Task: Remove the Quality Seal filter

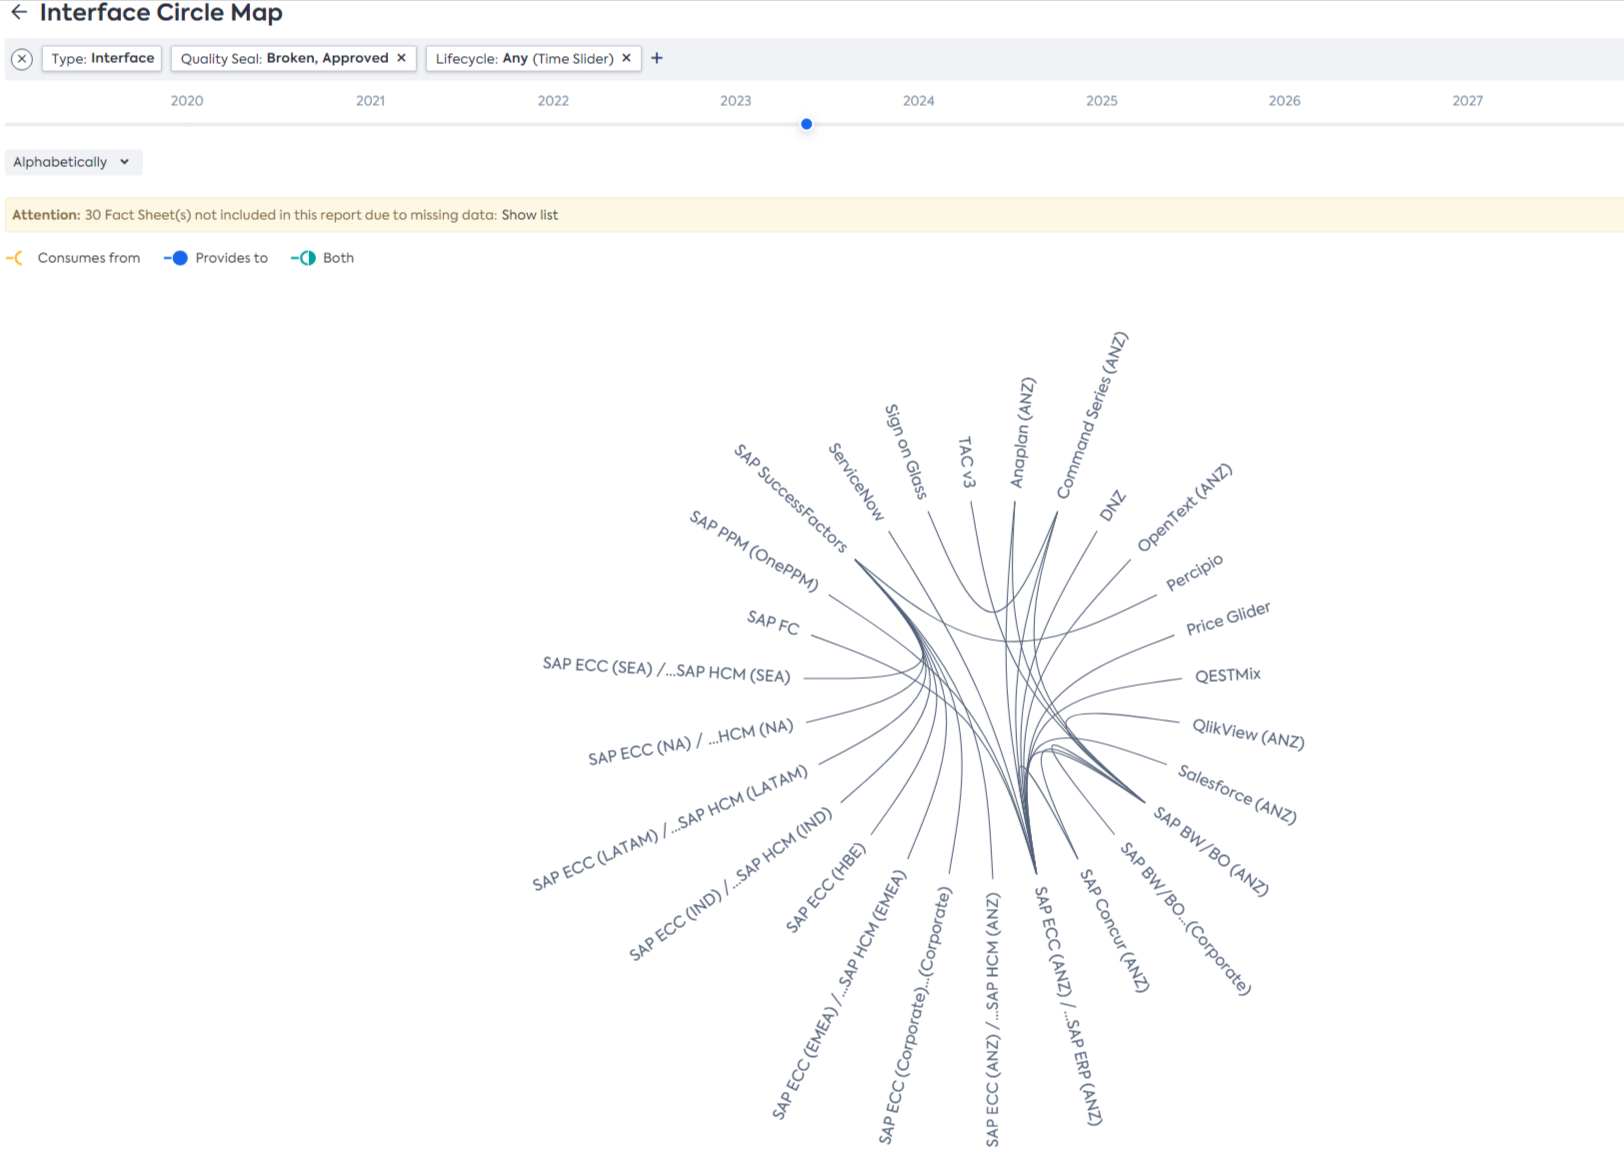Action: tap(402, 58)
